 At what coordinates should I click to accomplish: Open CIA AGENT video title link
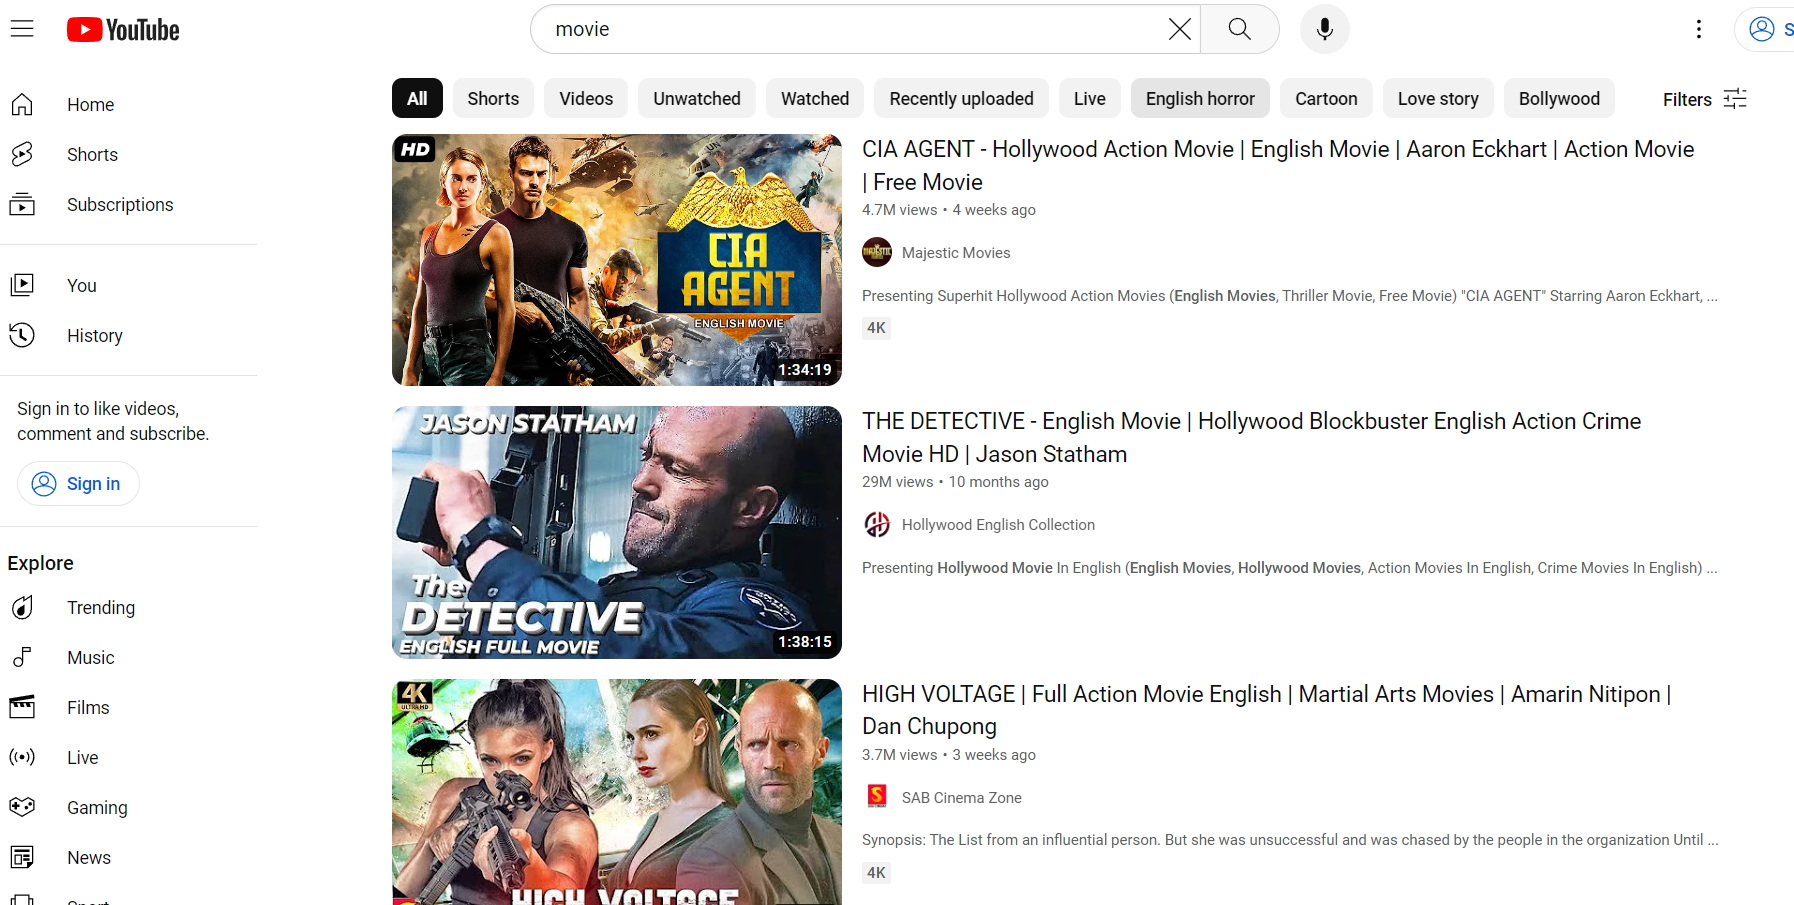point(1278,165)
